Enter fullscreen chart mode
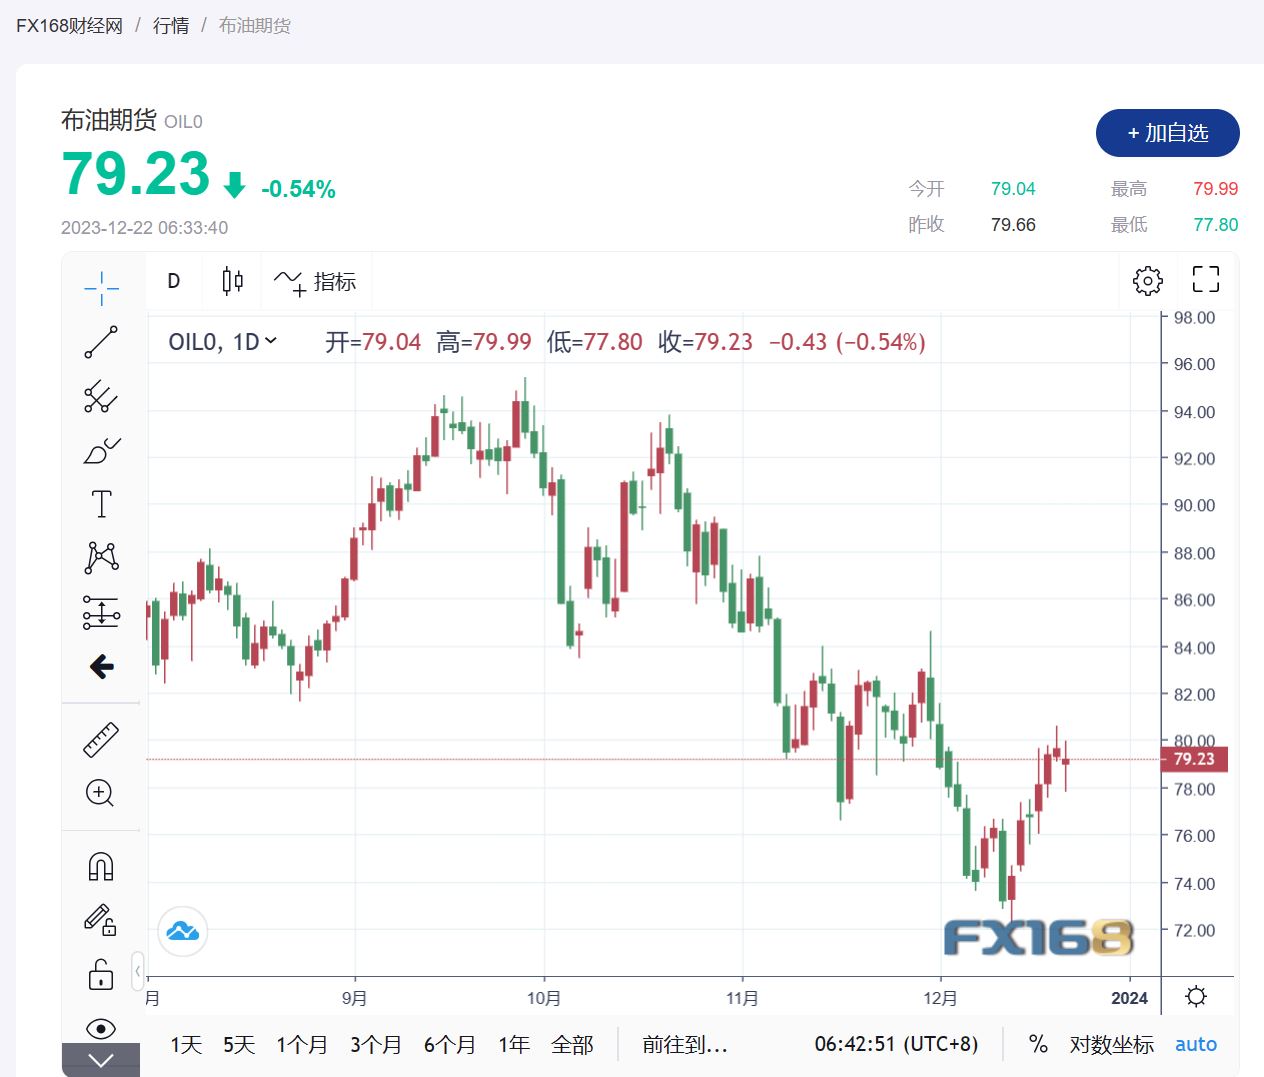1264x1077 pixels. tap(1206, 280)
